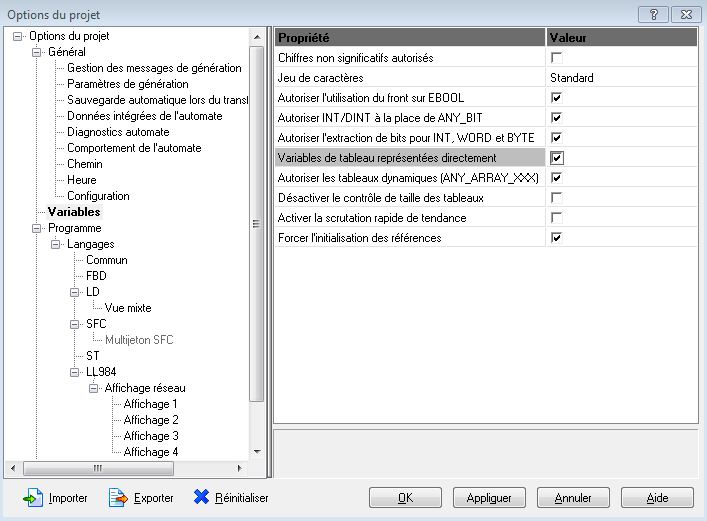Click the Appliquer button

point(489,497)
